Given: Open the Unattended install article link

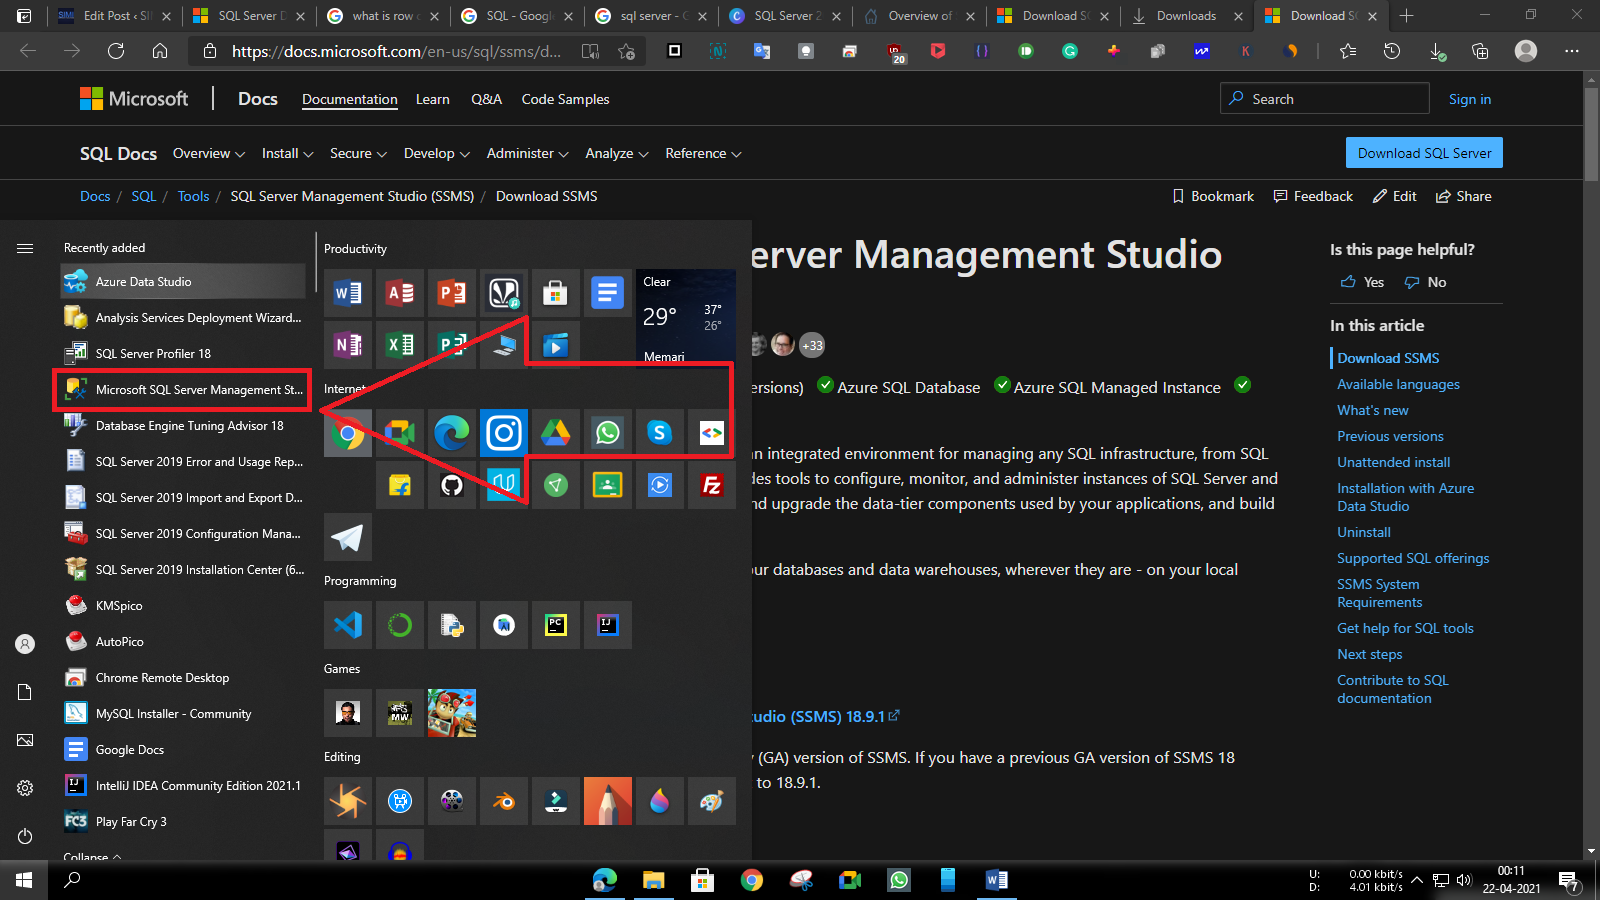Looking at the screenshot, I should pos(1393,462).
